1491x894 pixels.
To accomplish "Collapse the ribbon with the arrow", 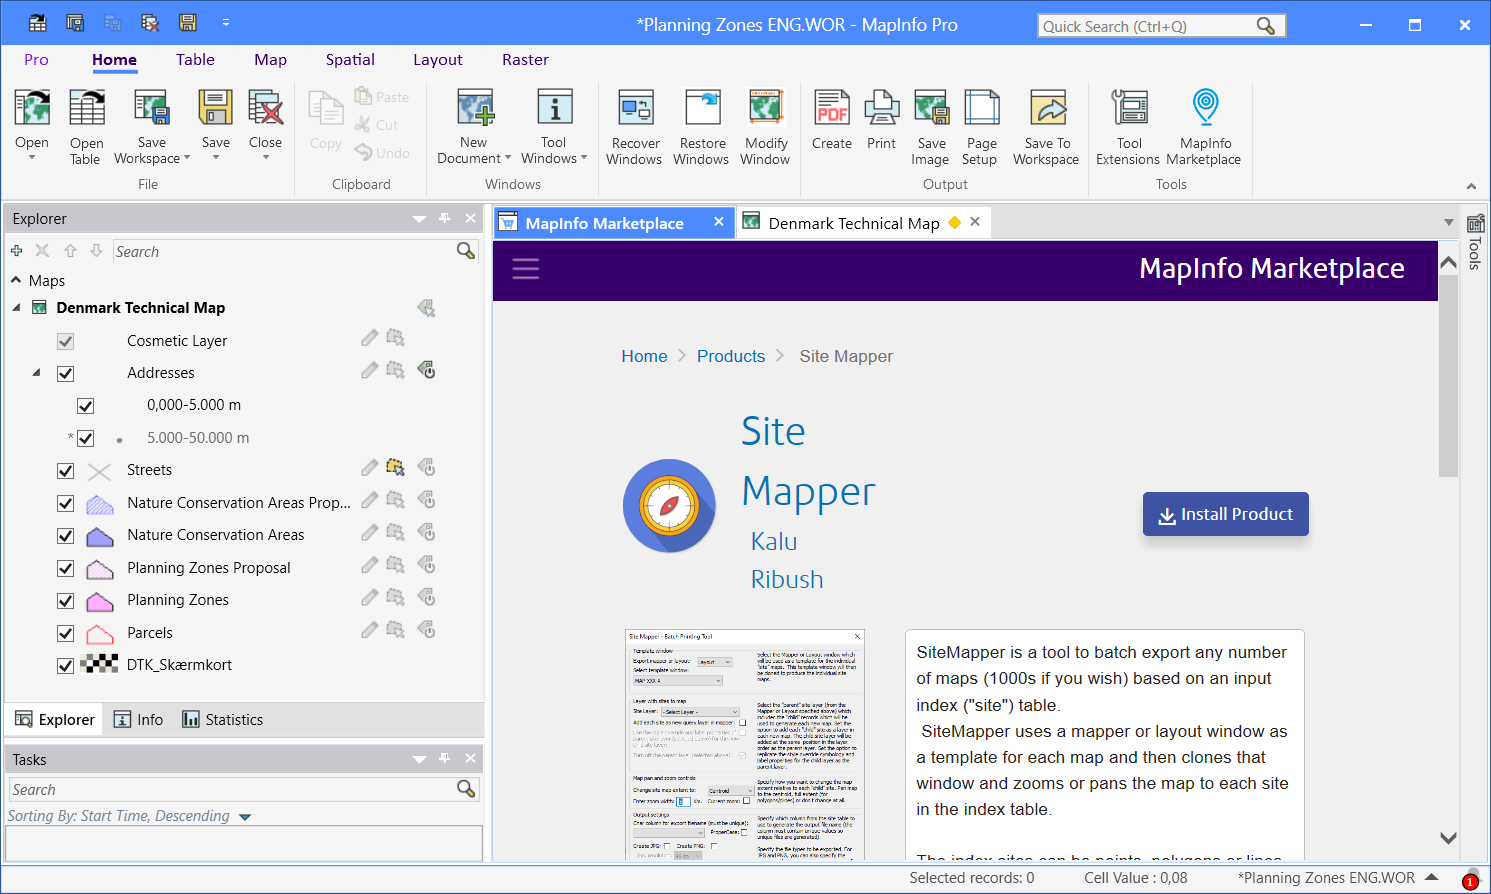I will [1471, 186].
